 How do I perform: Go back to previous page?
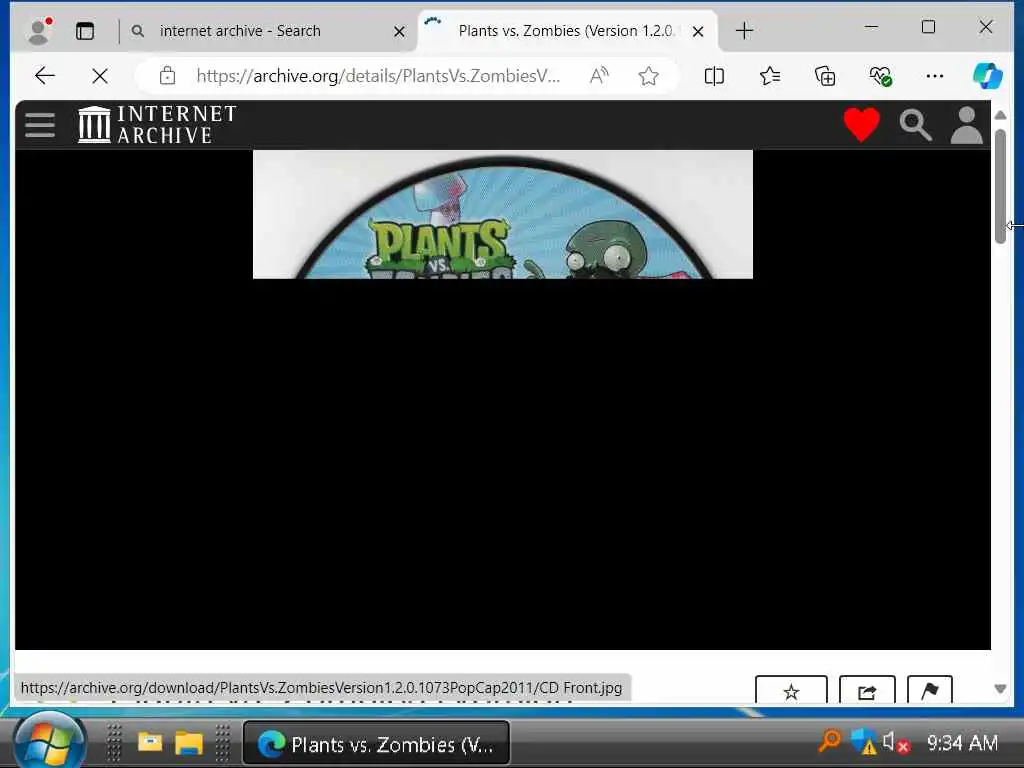pyautogui.click(x=44, y=76)
